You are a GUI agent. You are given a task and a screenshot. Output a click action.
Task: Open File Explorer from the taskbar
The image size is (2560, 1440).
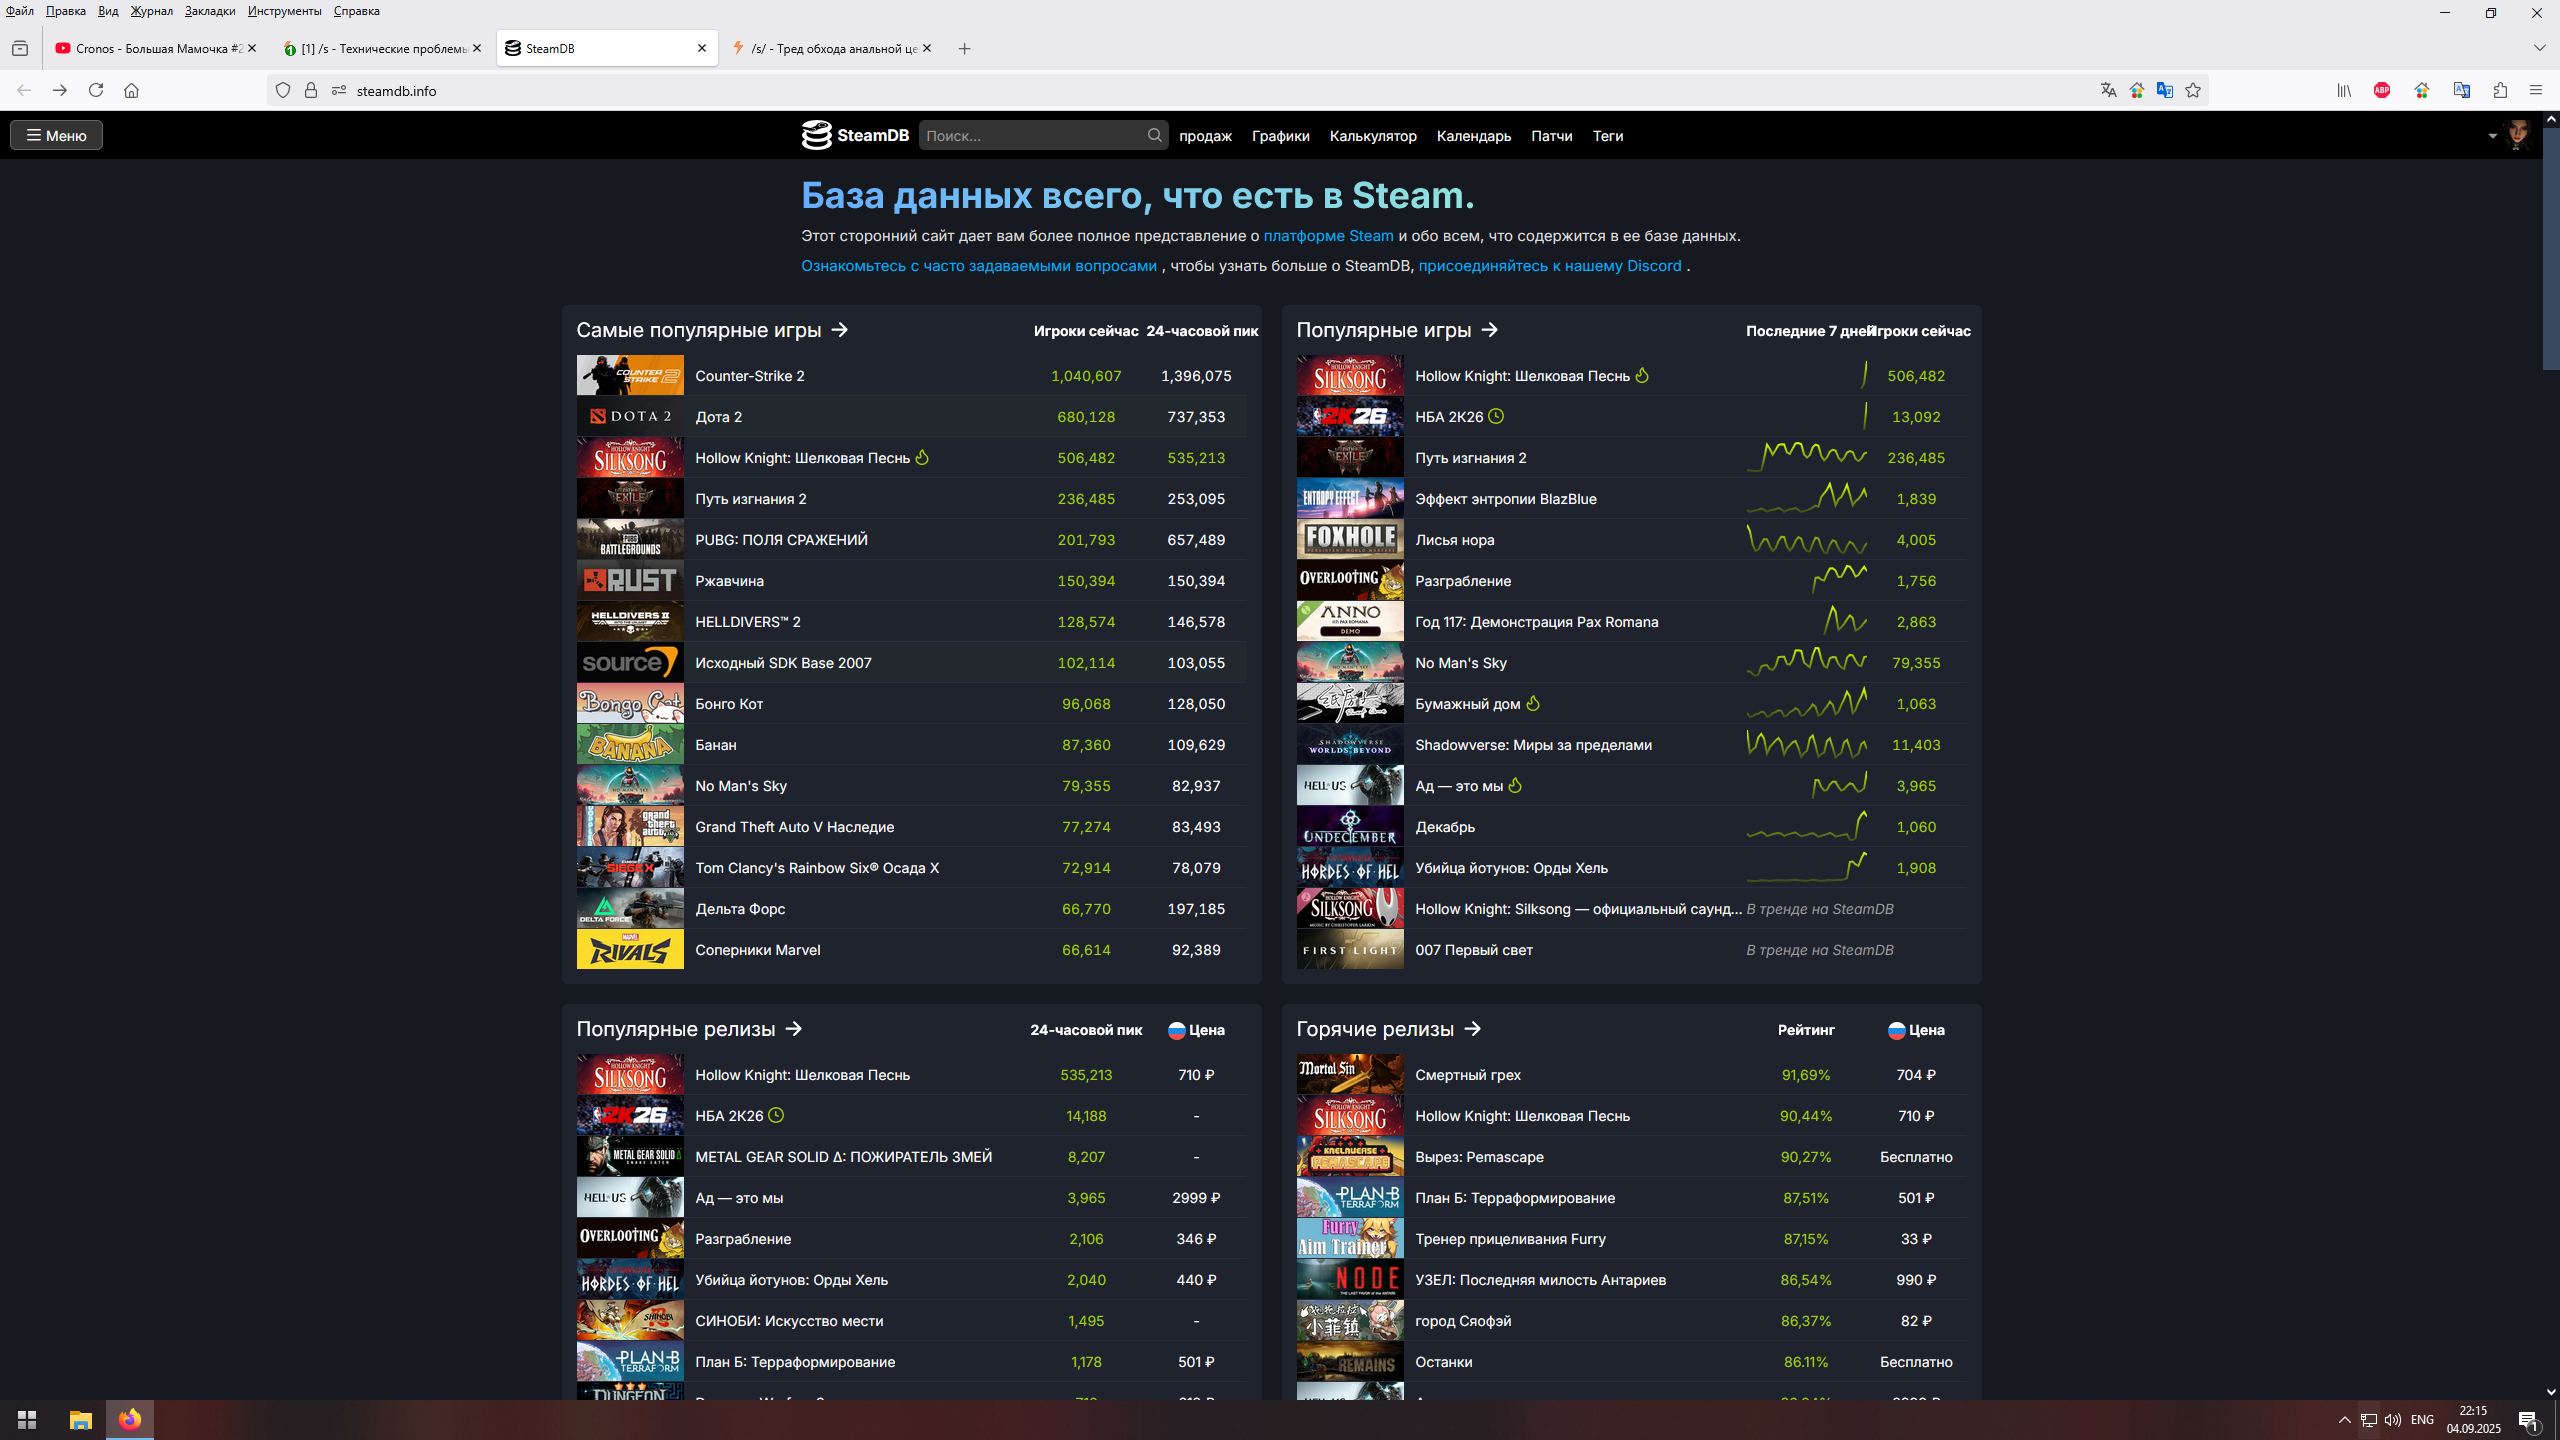pyautogui.click(x=80, y=1420)
